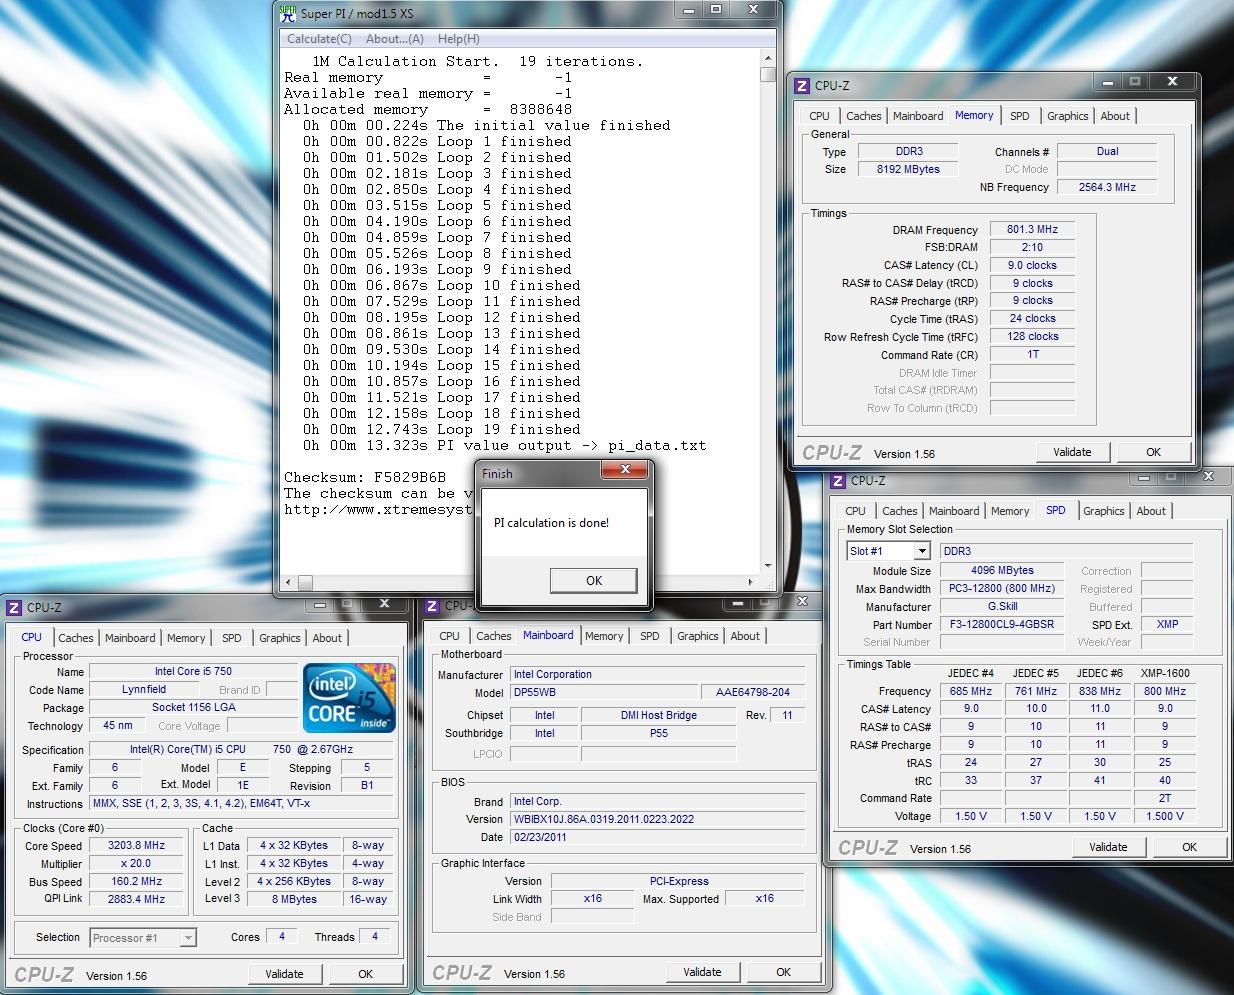Click the BIOS version WBIBX10J field
Viewport: 1234px width, 995px height.
[657, 820]
